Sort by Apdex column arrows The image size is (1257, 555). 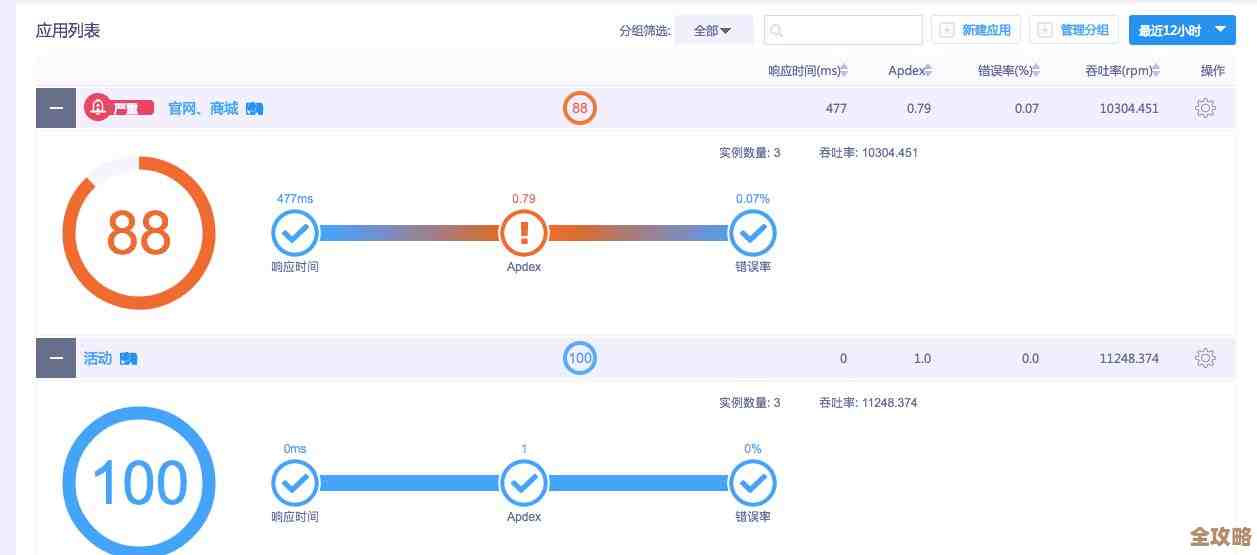928,70
